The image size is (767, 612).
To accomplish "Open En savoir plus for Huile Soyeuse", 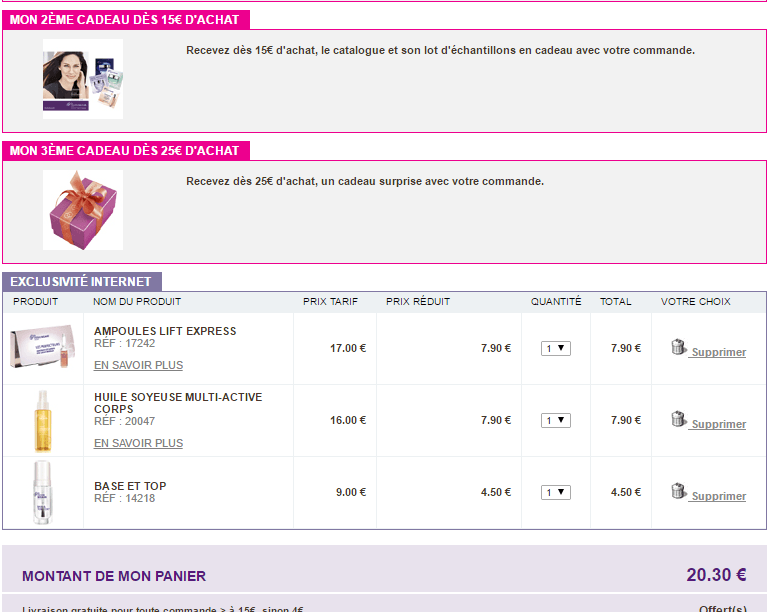I will point(138,443).
